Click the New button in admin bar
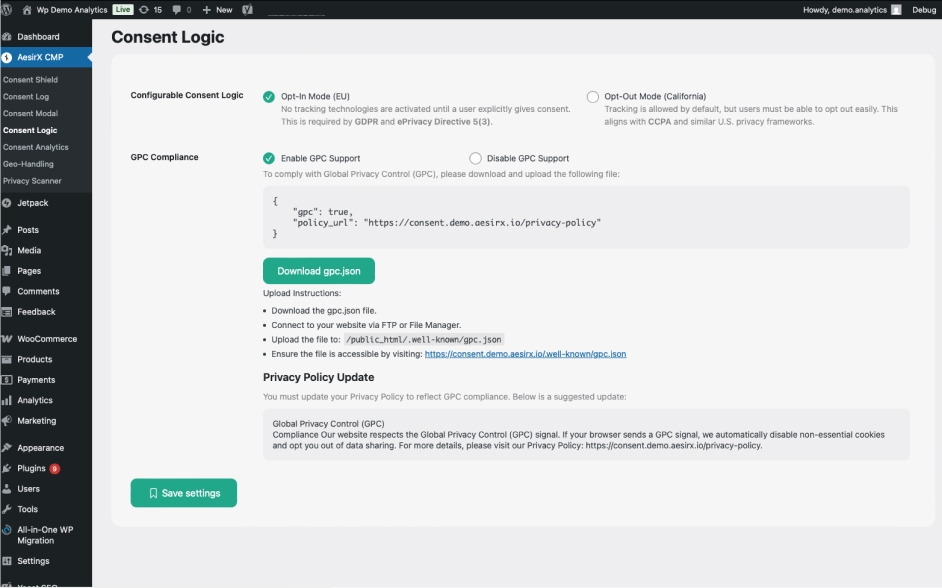 tap(217, 10)
